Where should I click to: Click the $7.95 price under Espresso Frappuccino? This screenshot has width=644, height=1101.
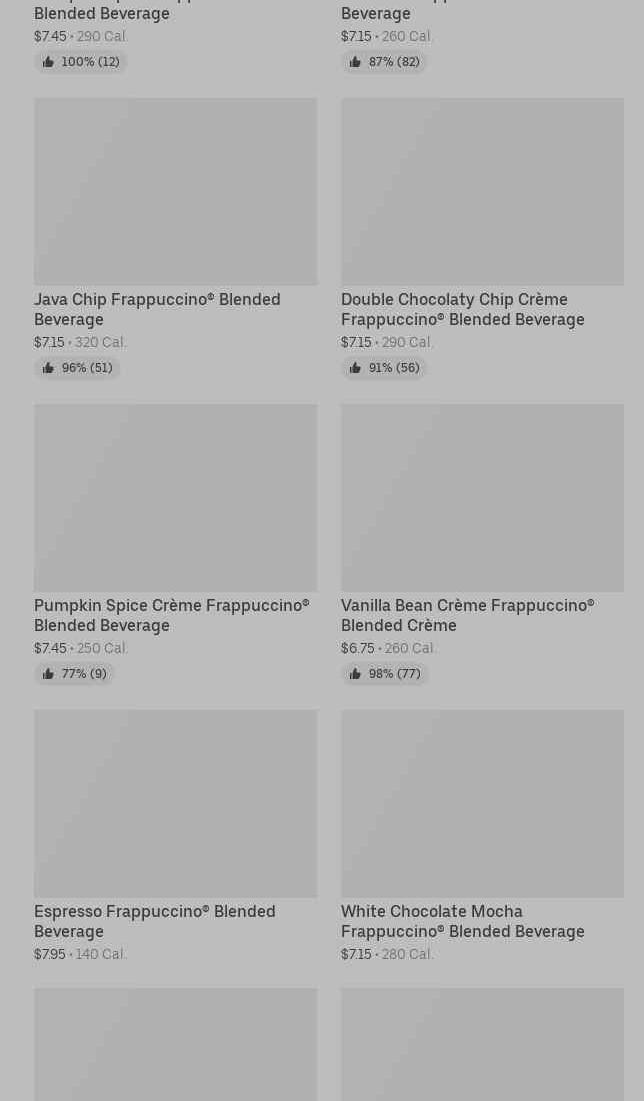(x=49, y=954)
